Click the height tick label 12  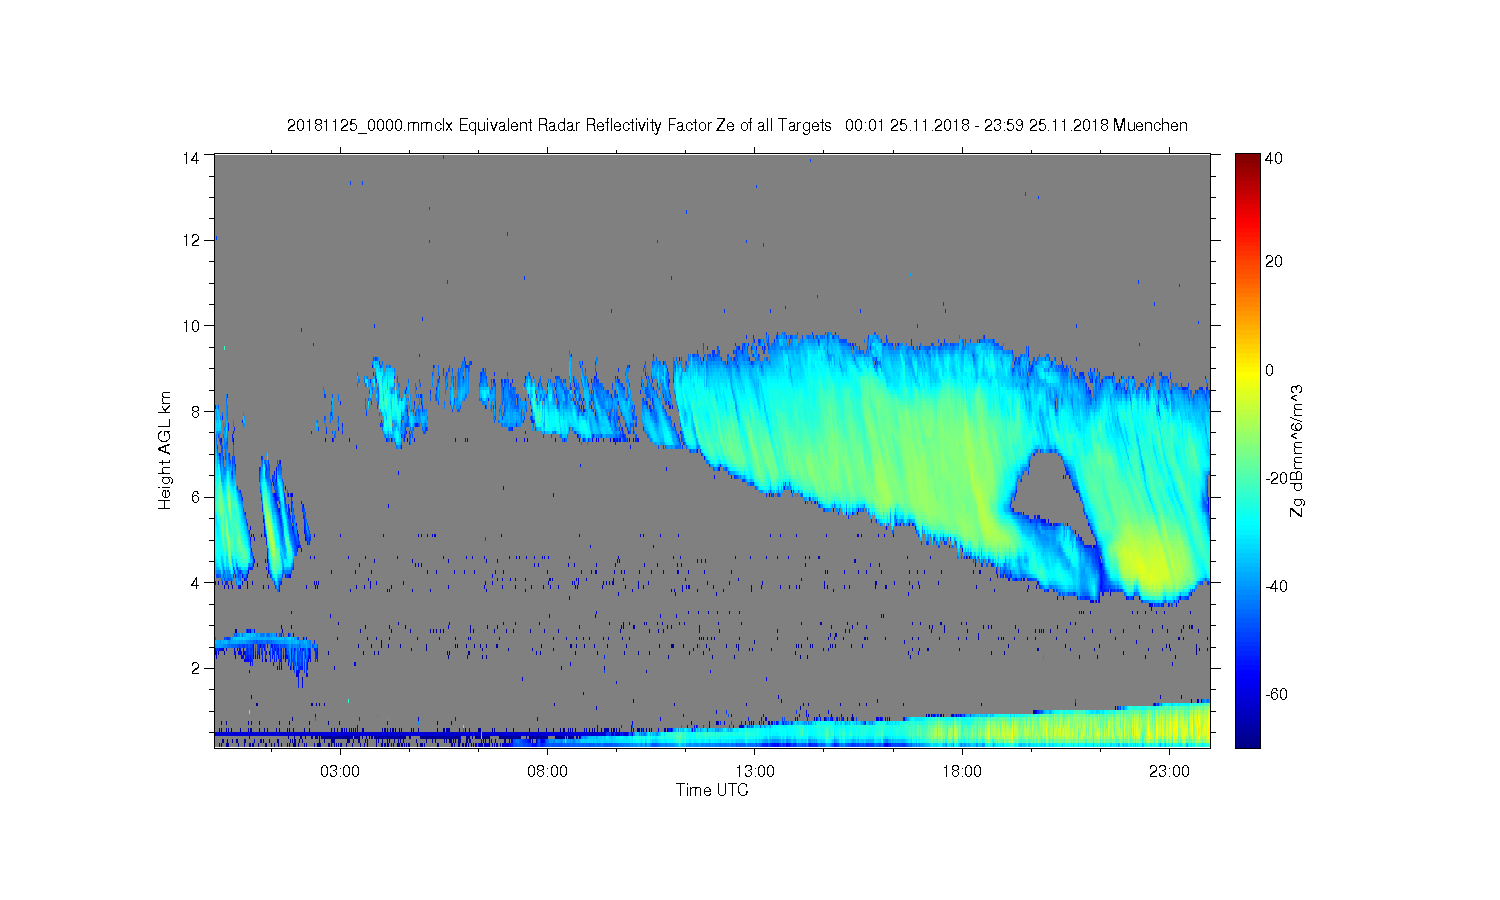tap(192, 240)
